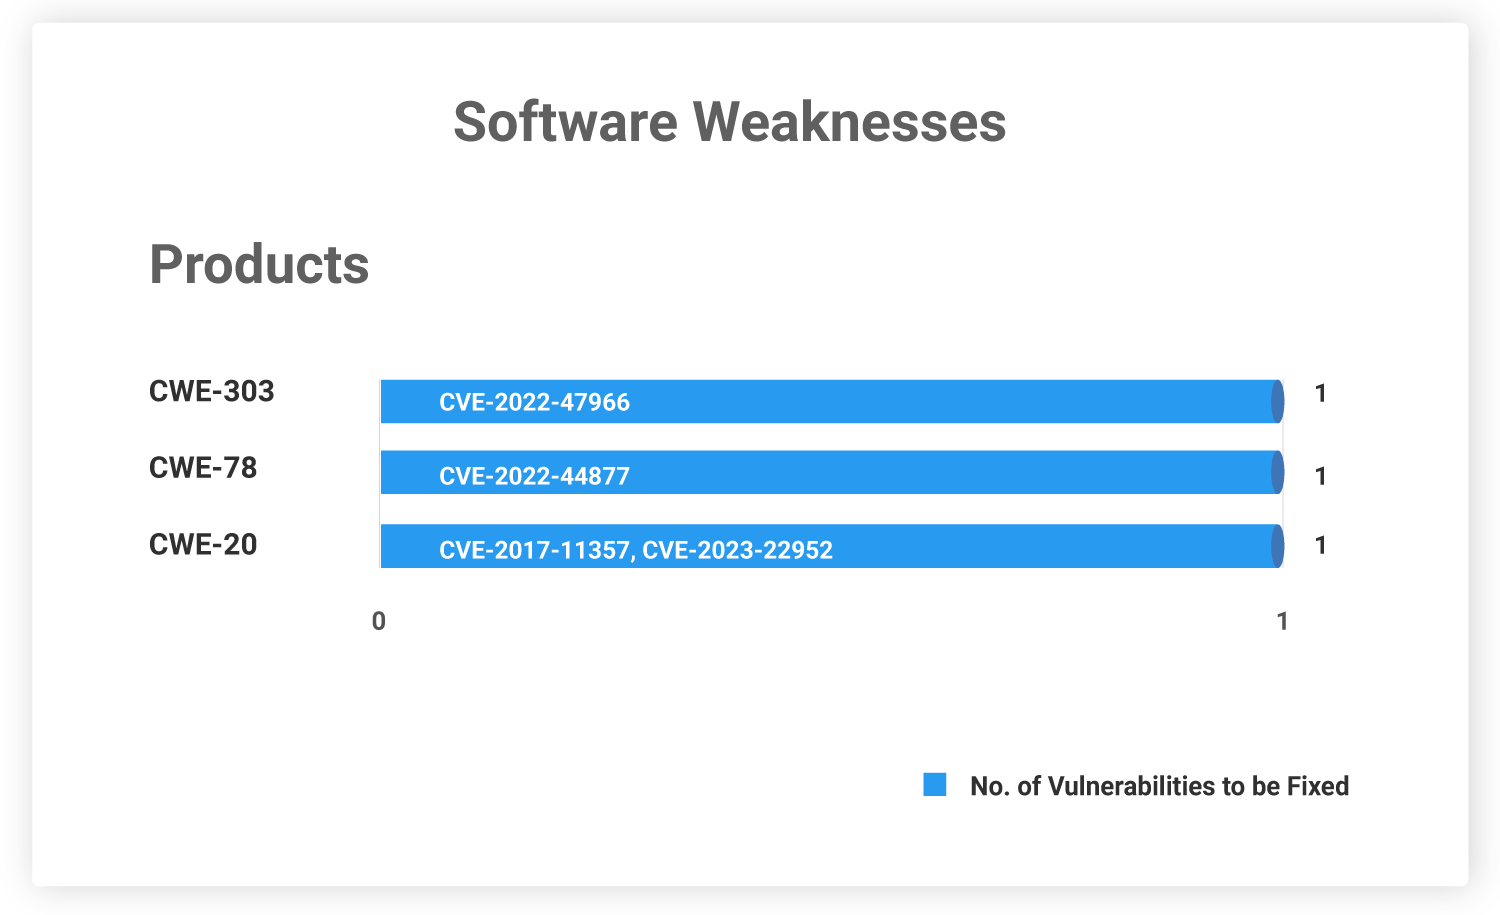Click the CVE-2017-11357, CVE-2023-22952 bar label
The image size is (1500, 915).
point(636,550)
